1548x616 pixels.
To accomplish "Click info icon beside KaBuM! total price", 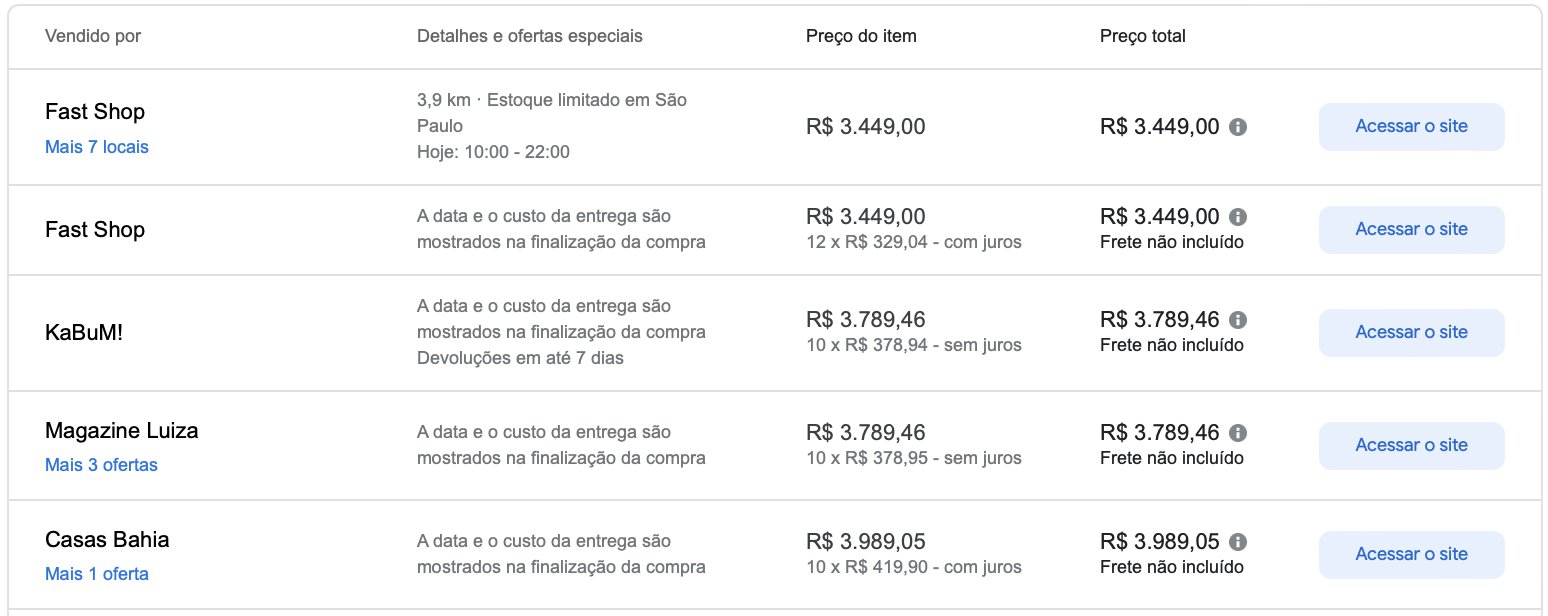I will [x=1238, y=320].
